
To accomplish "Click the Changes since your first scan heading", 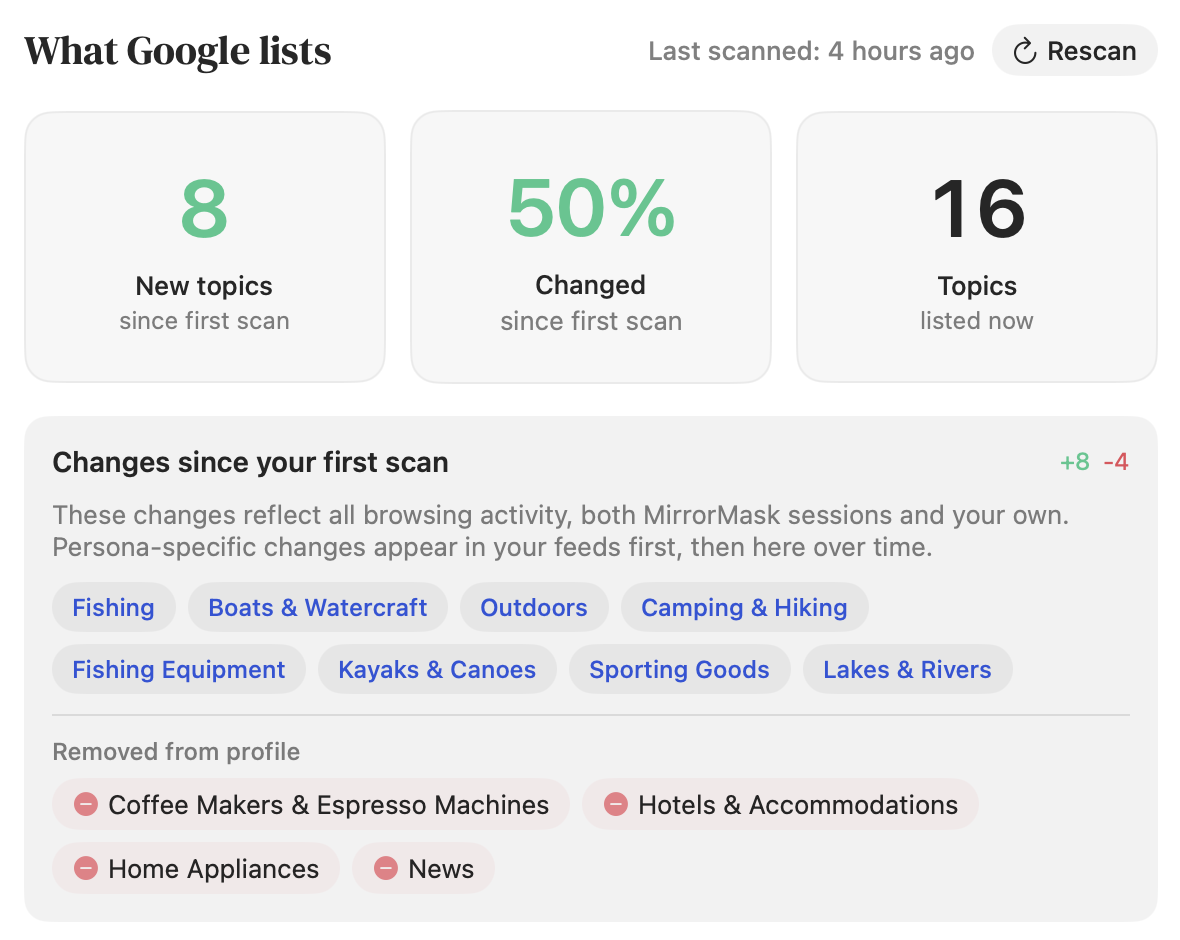I will pos(251,462).
